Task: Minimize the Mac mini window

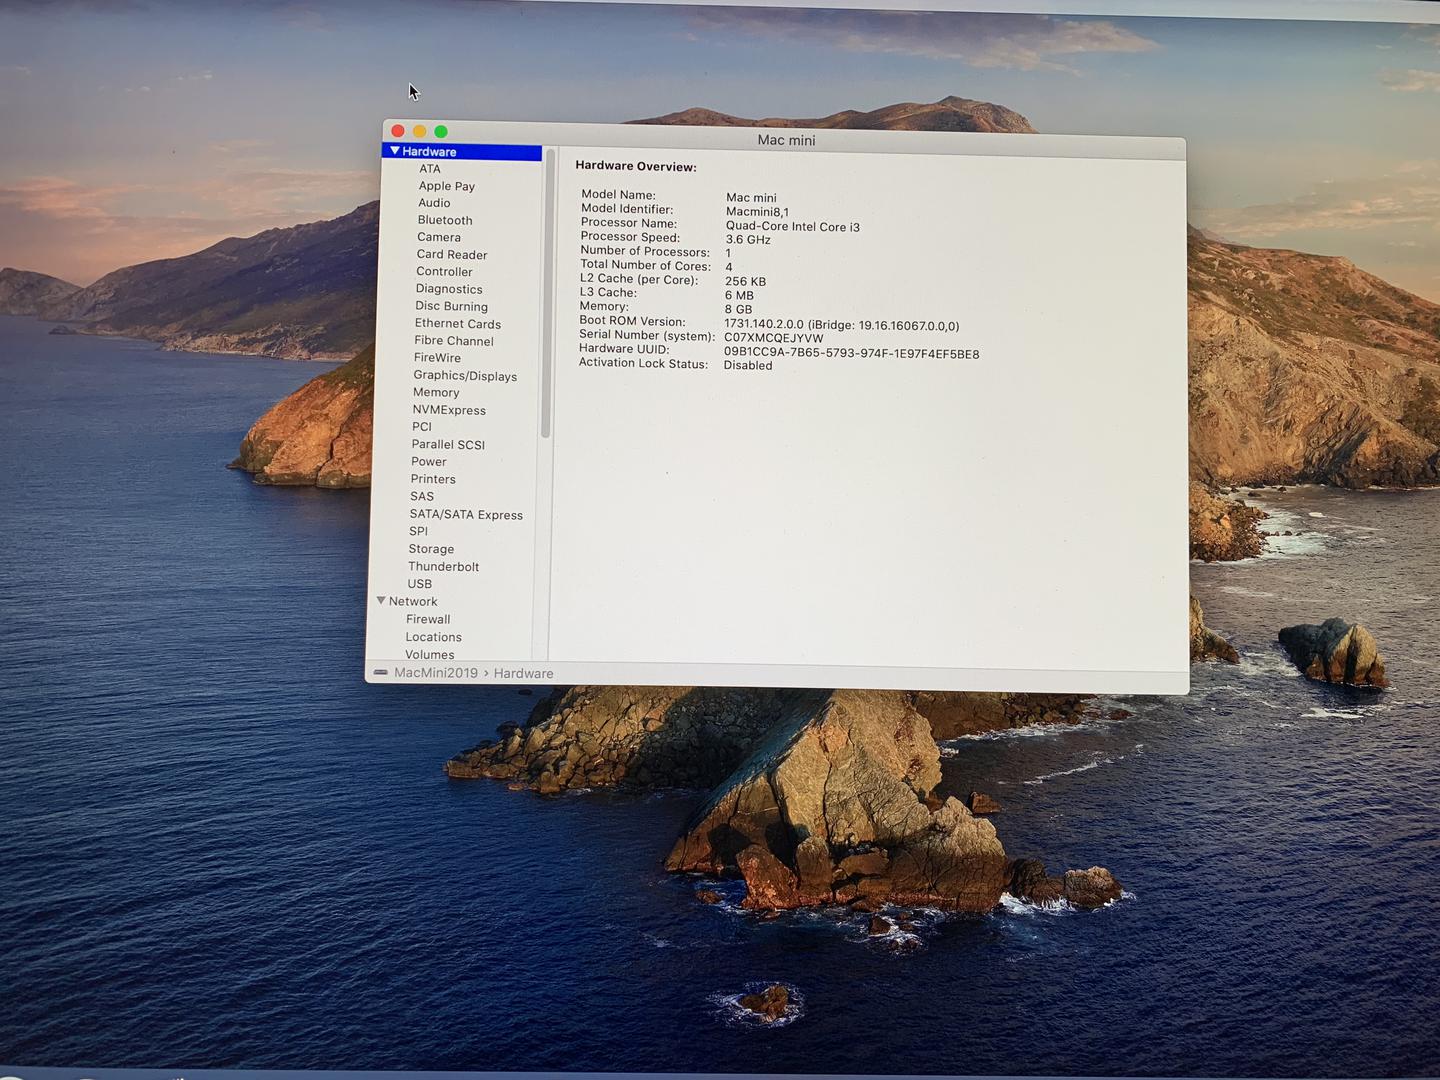Action: click(420, 131)
